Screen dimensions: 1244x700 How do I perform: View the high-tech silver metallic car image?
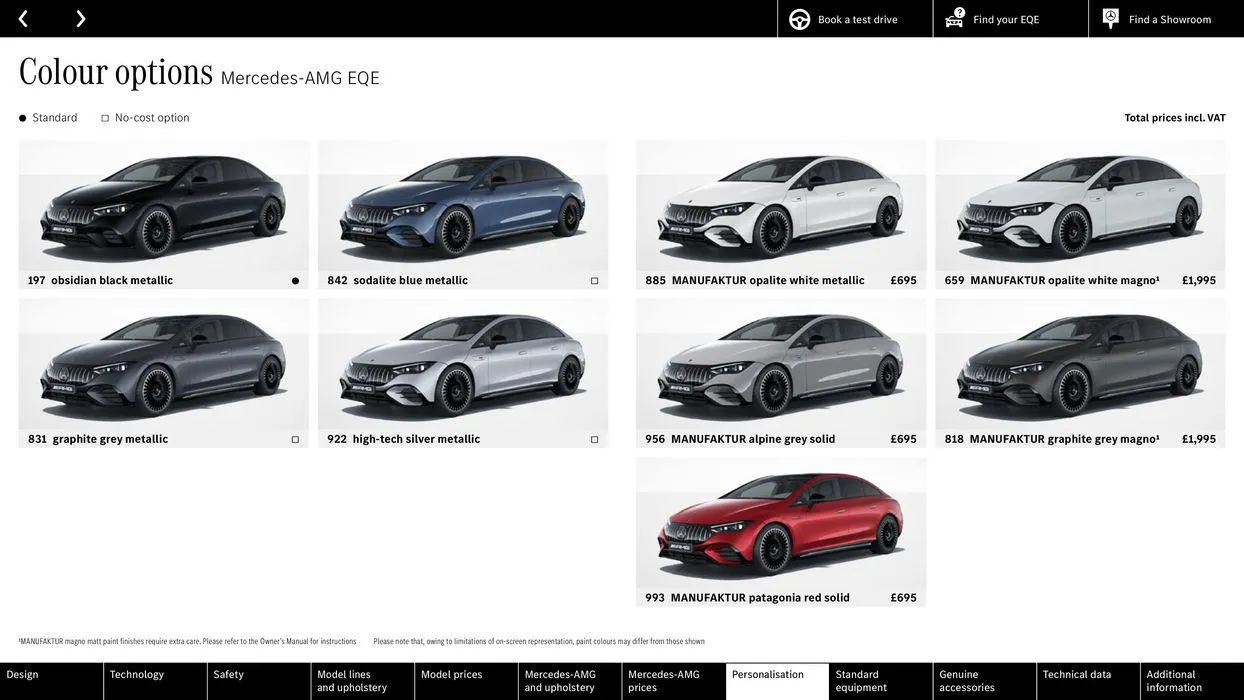[x=463, y=365]
